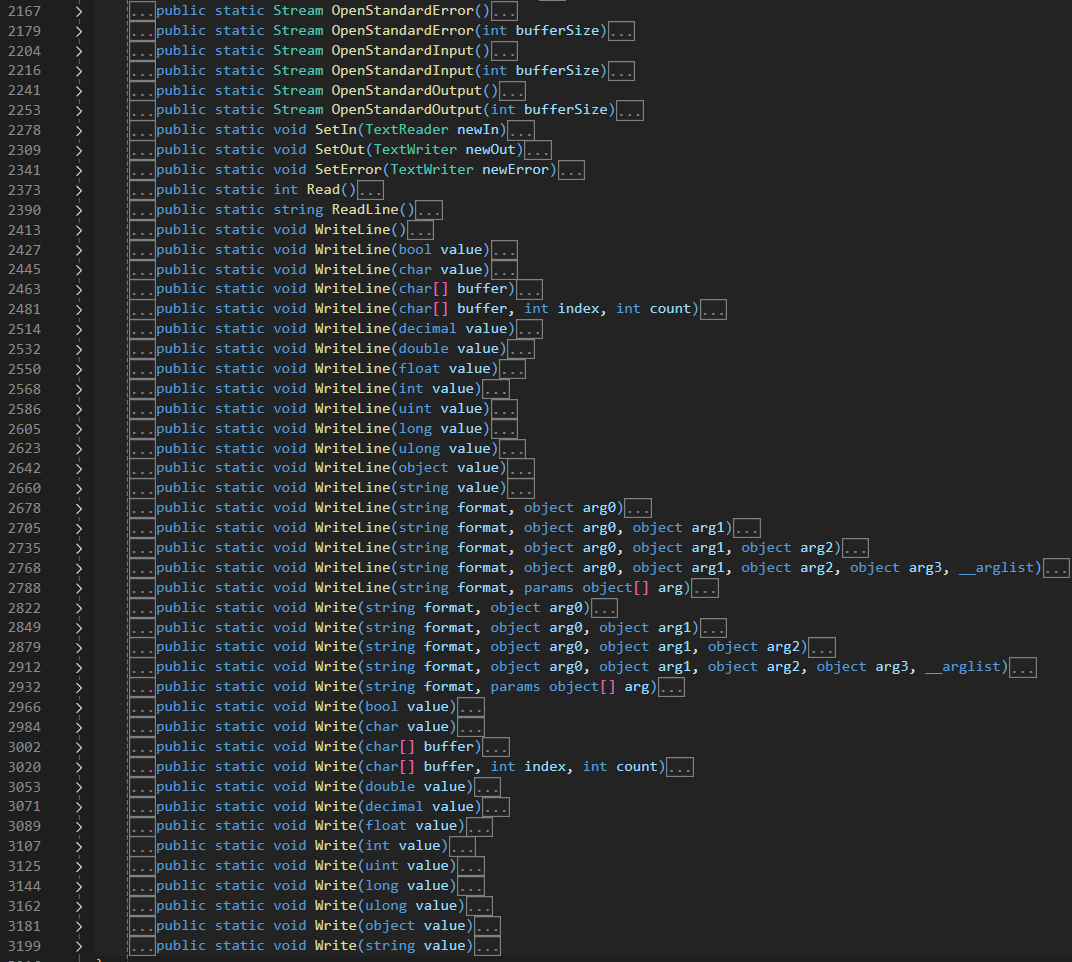Open leading ellipsis box on line 2309

tap(142, 150)
